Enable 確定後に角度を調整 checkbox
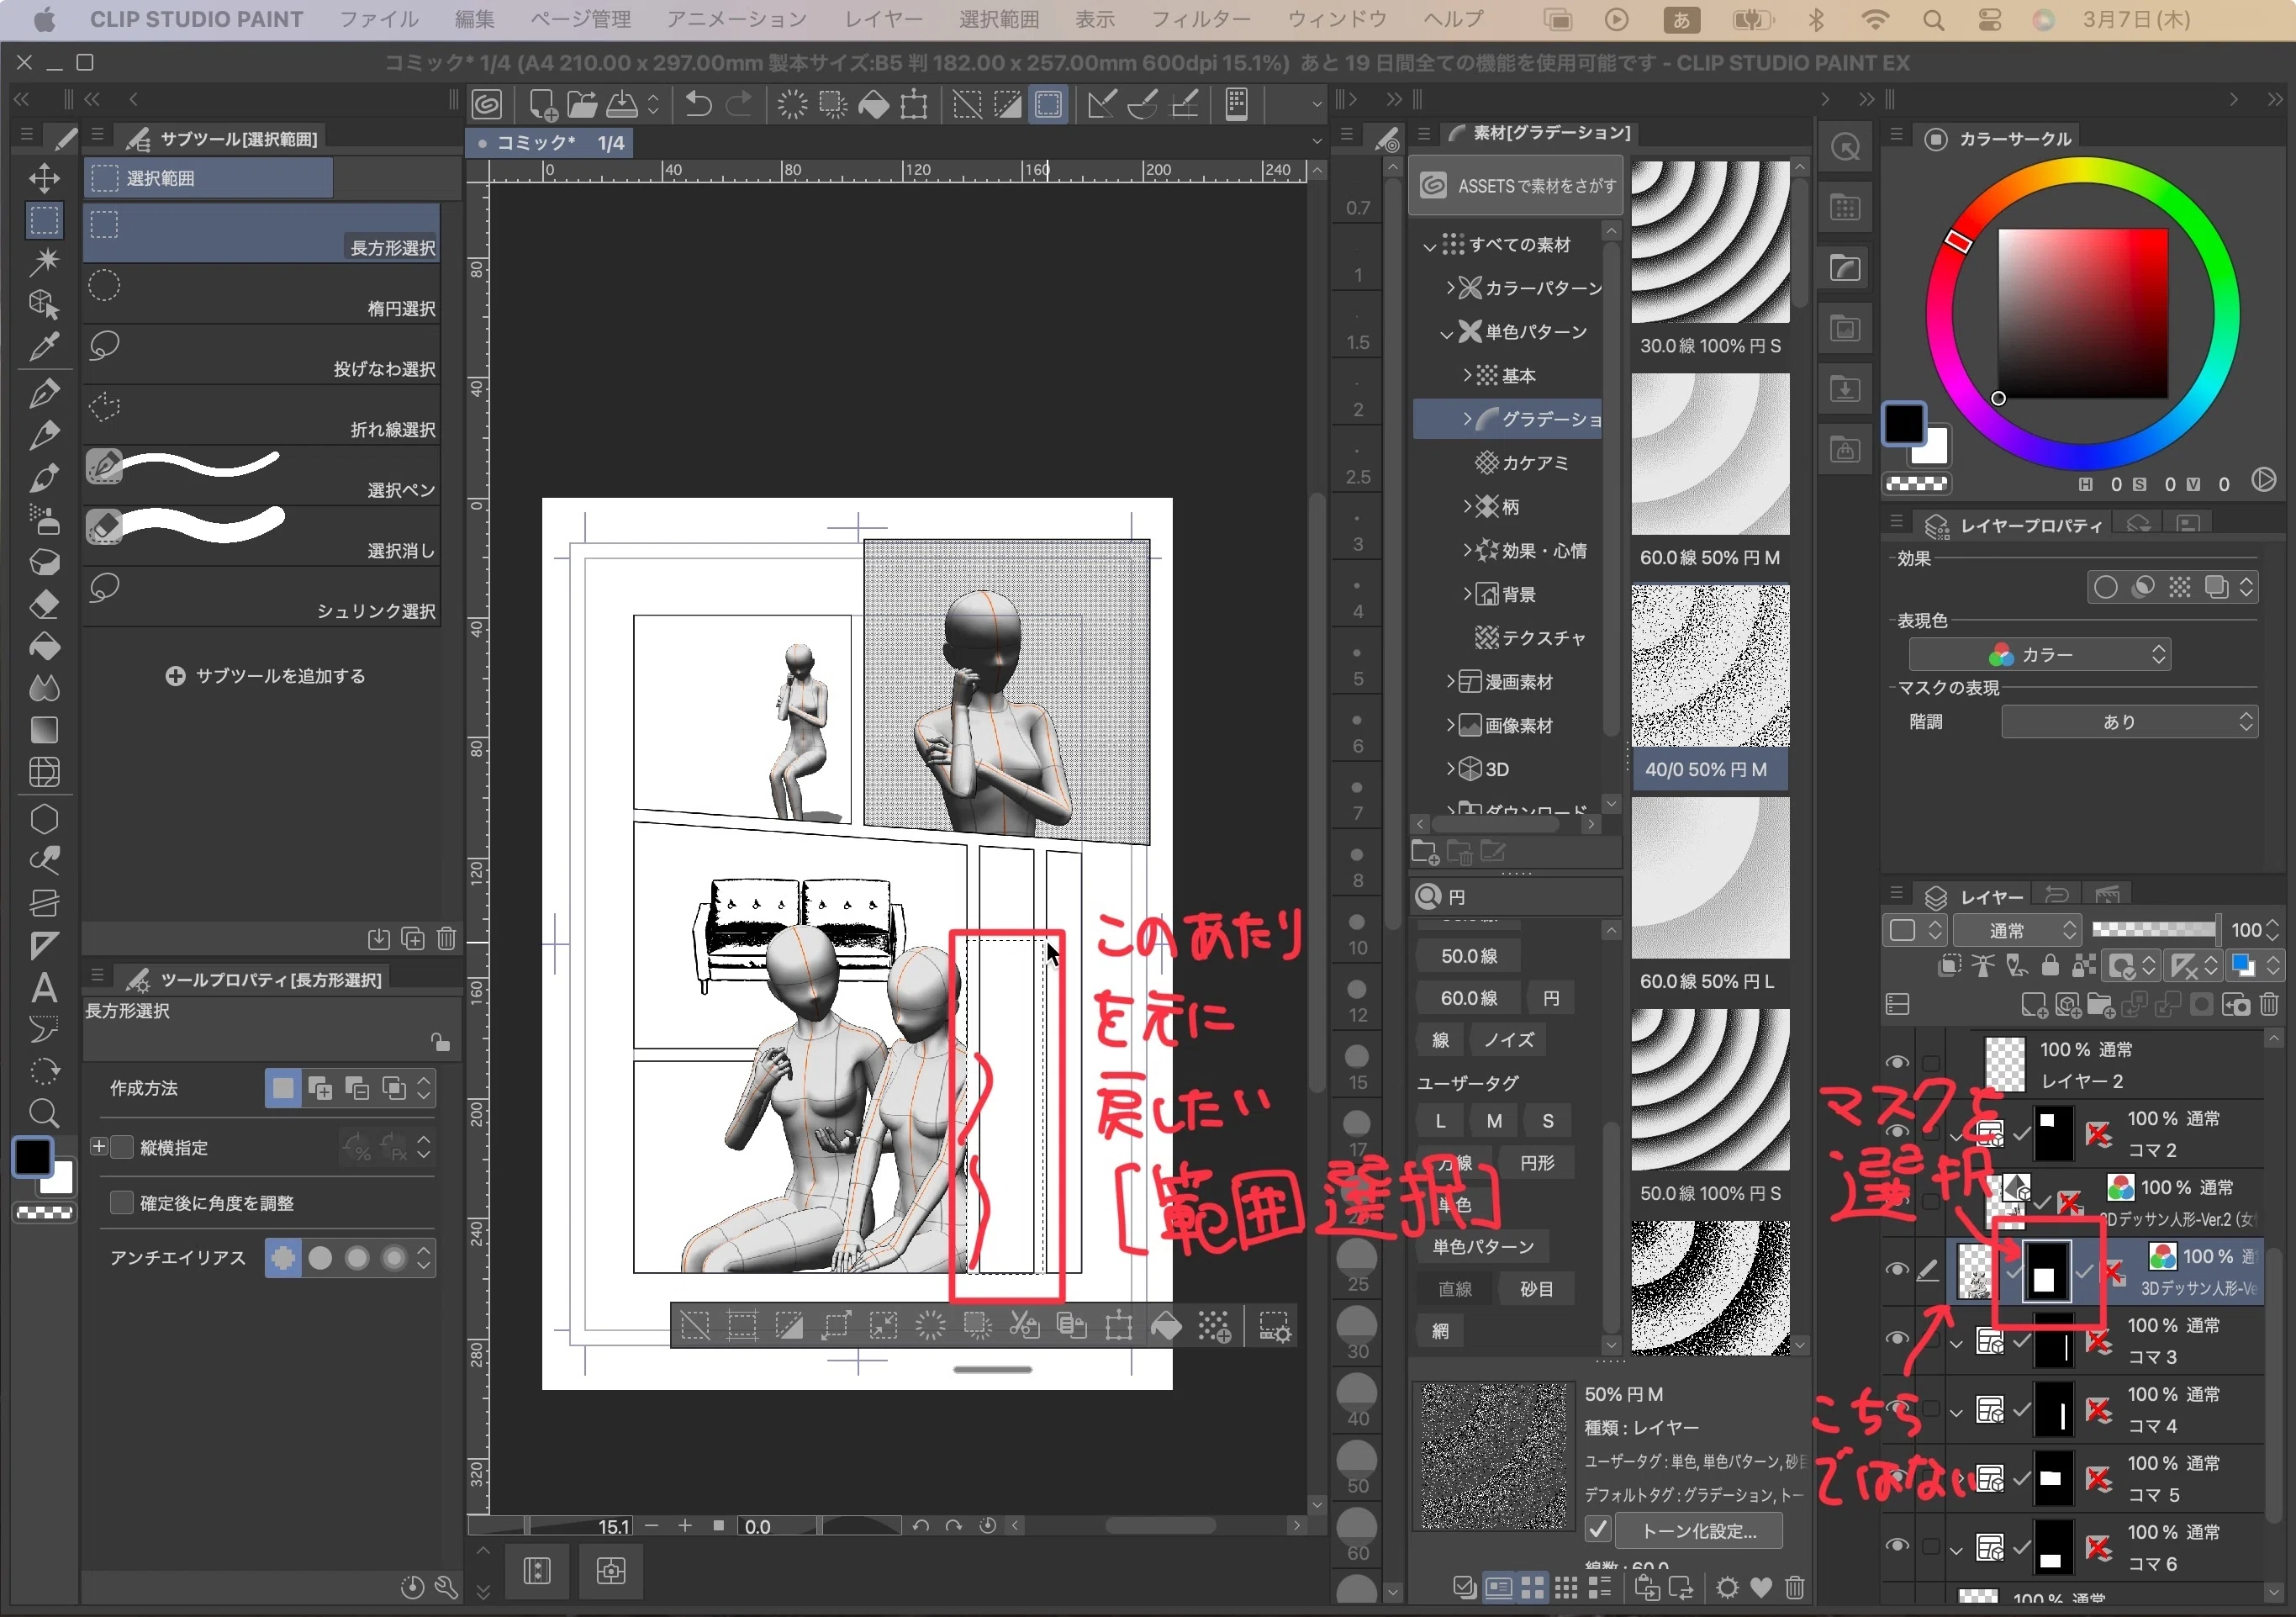This screenshot has width=2296, height=1617. click(122, 1202)
